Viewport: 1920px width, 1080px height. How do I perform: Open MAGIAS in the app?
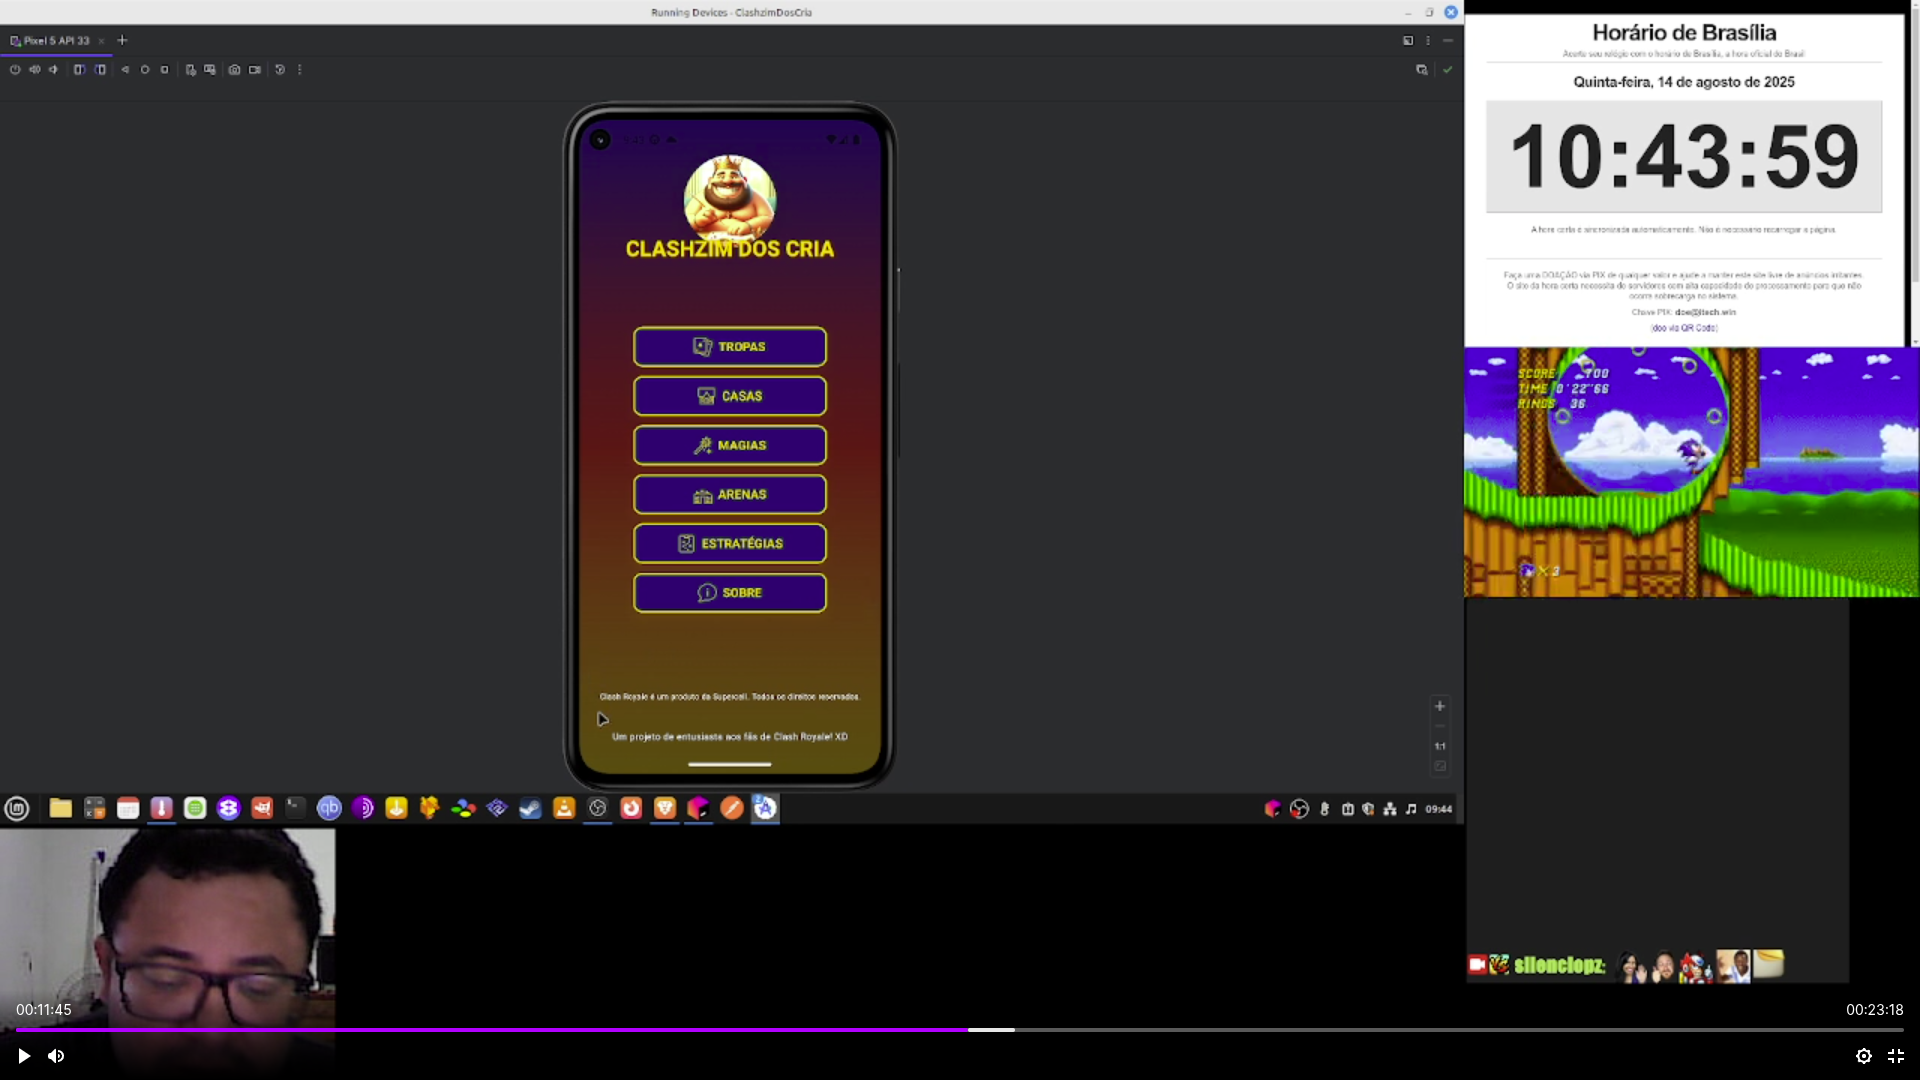pos(730,445)
